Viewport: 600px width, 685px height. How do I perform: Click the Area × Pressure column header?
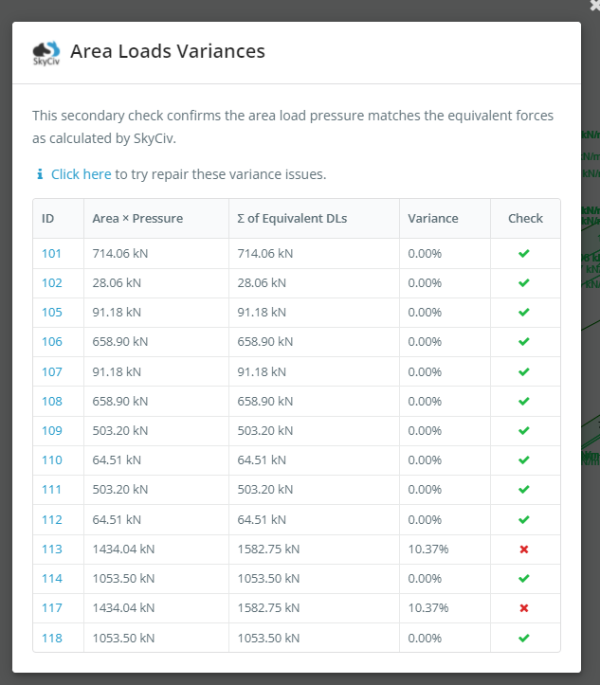click(137, 218)
